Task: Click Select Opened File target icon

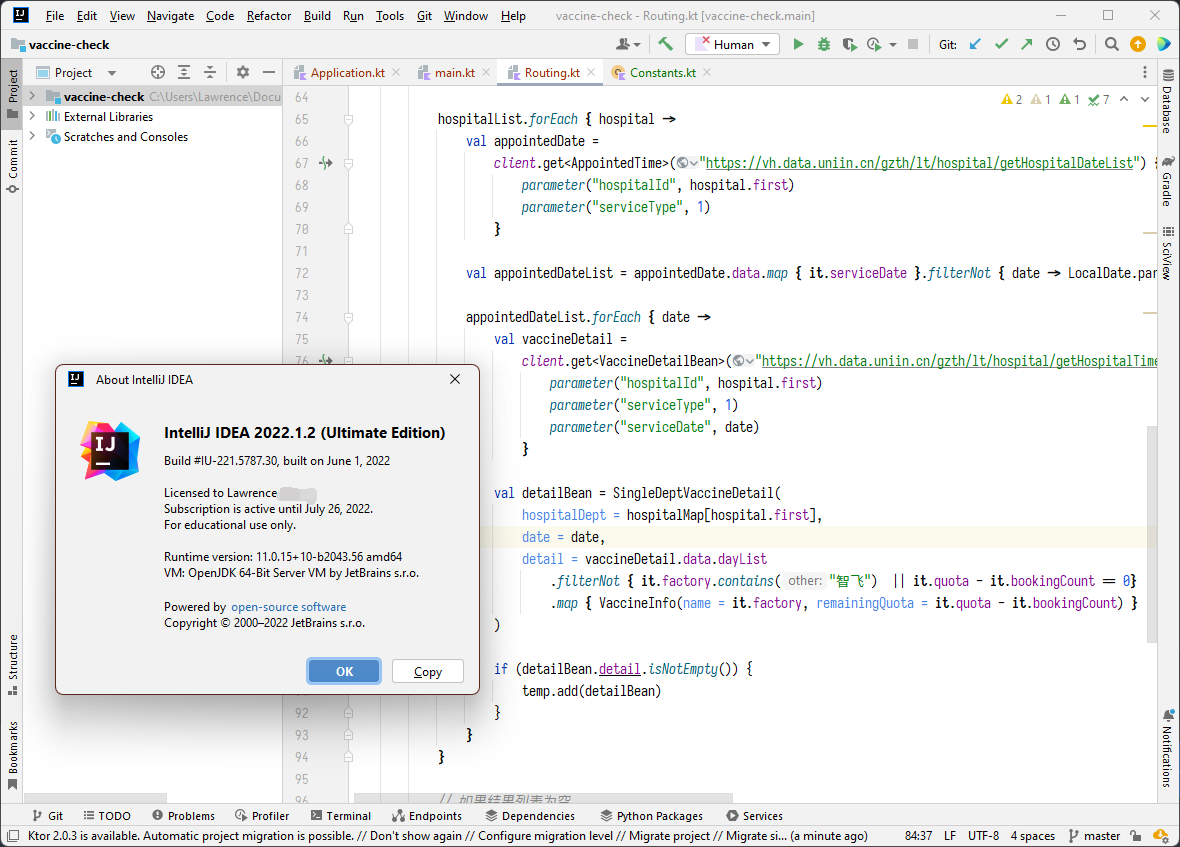Action: [x=157, y=72]
